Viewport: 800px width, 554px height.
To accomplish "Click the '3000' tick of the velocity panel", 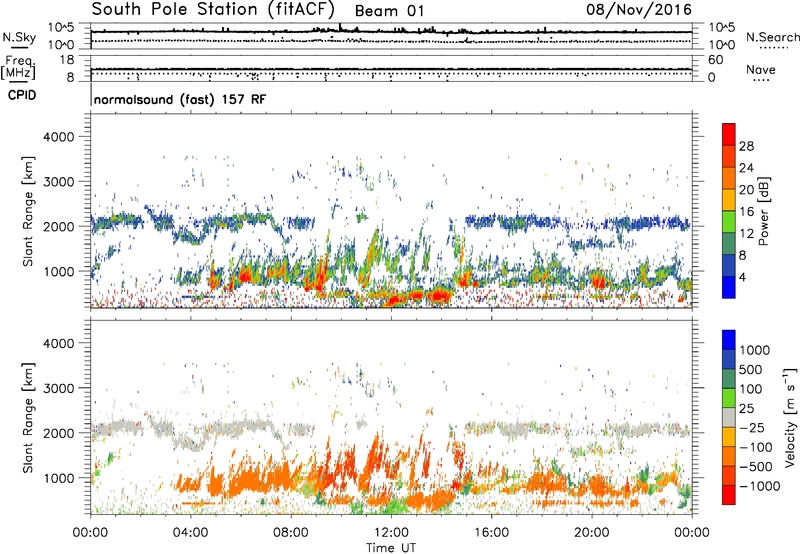I will click(x=58, y=388).
